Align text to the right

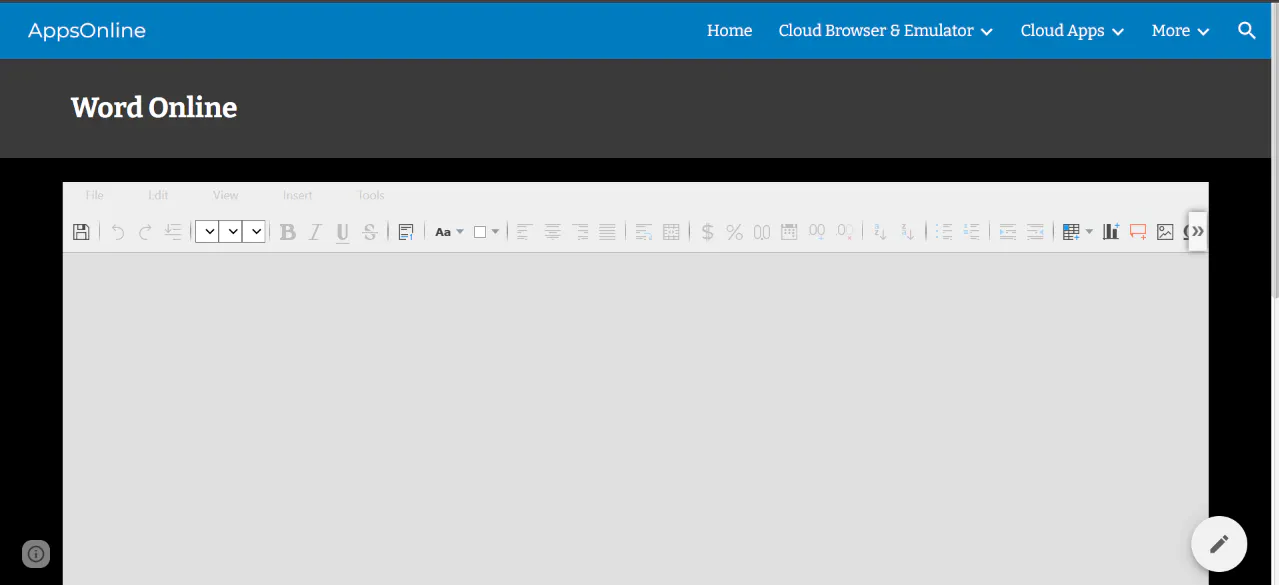(580, 232)
